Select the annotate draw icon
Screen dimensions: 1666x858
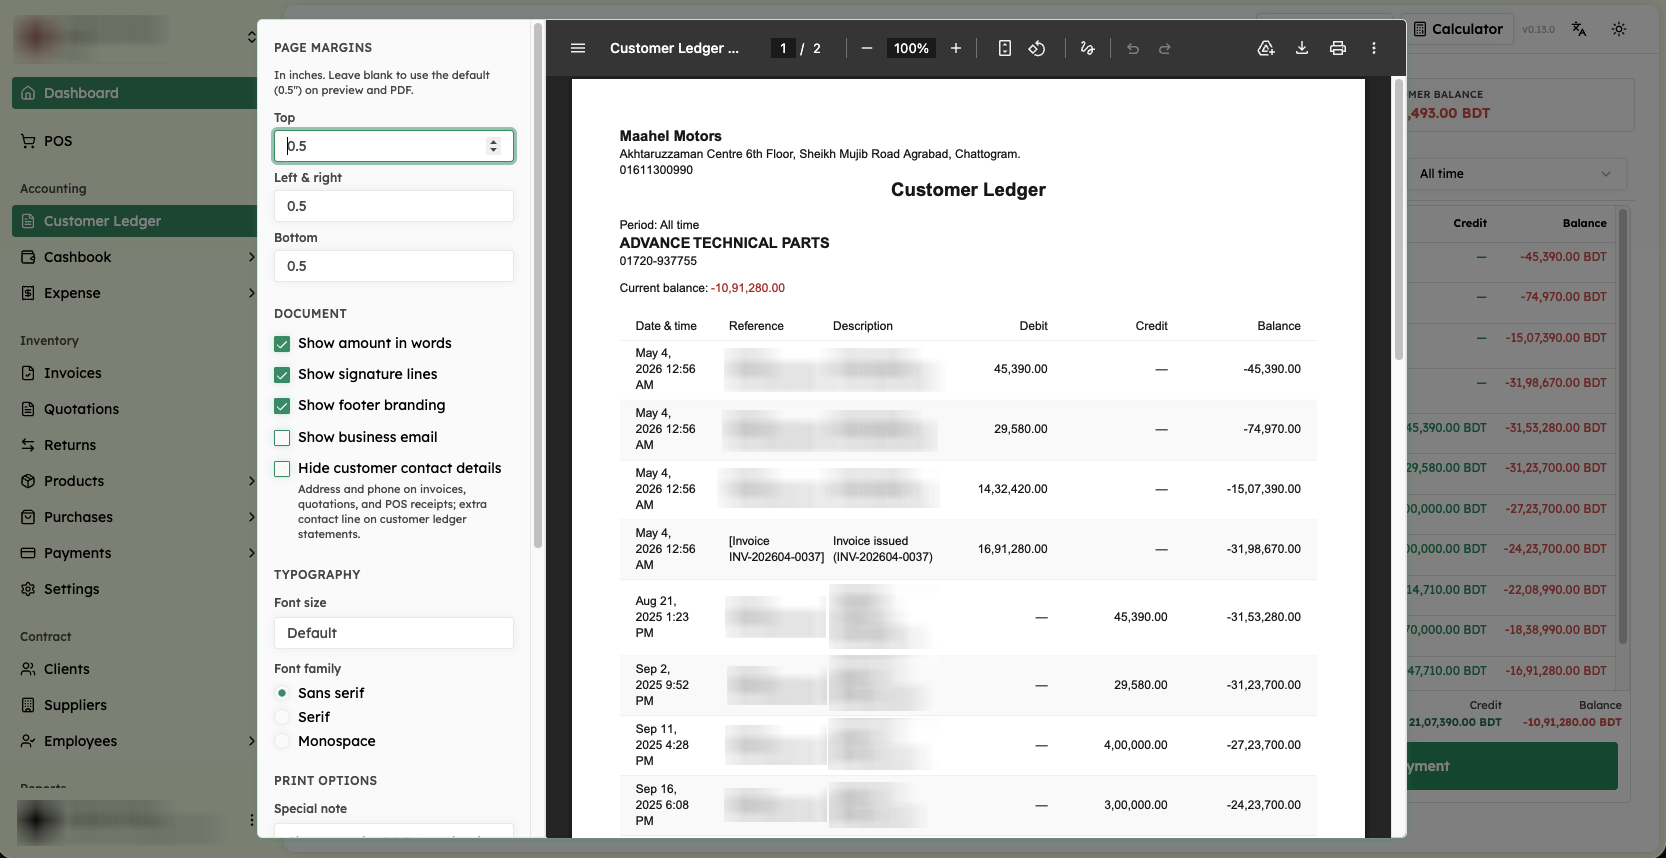[x=1088, y=48]
